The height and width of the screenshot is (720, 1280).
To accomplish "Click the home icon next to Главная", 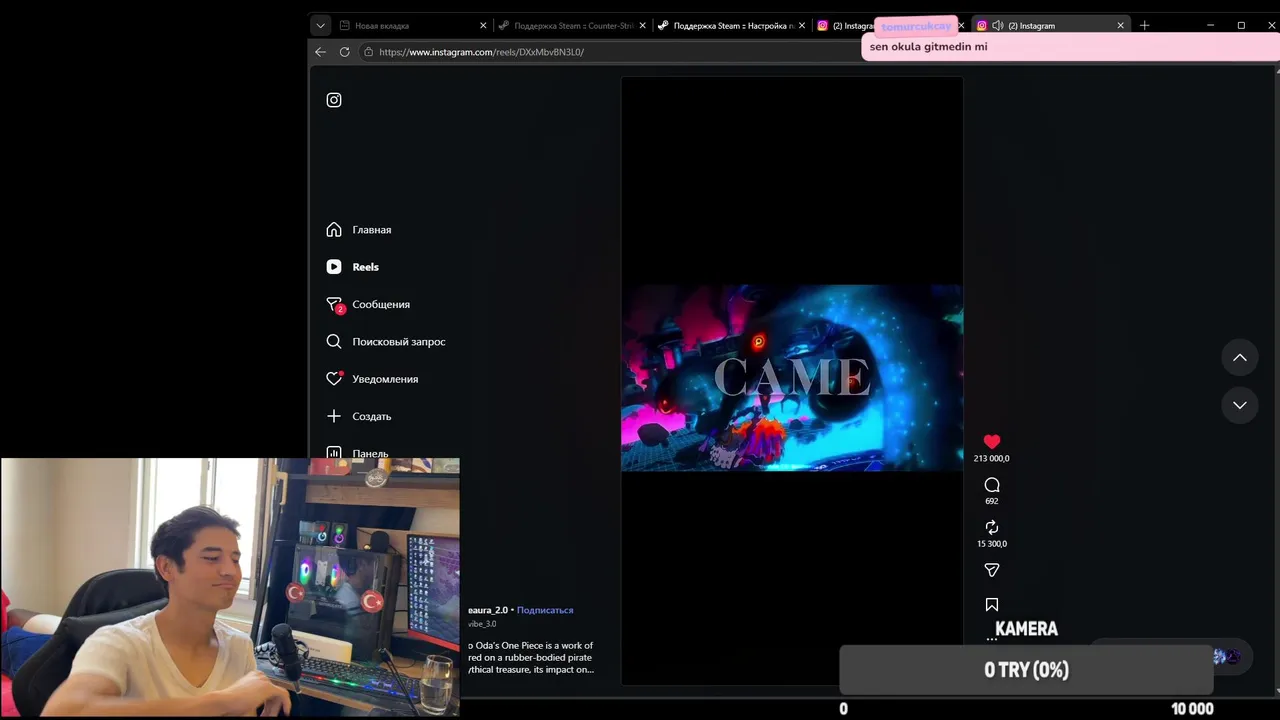I will (334, 230).
